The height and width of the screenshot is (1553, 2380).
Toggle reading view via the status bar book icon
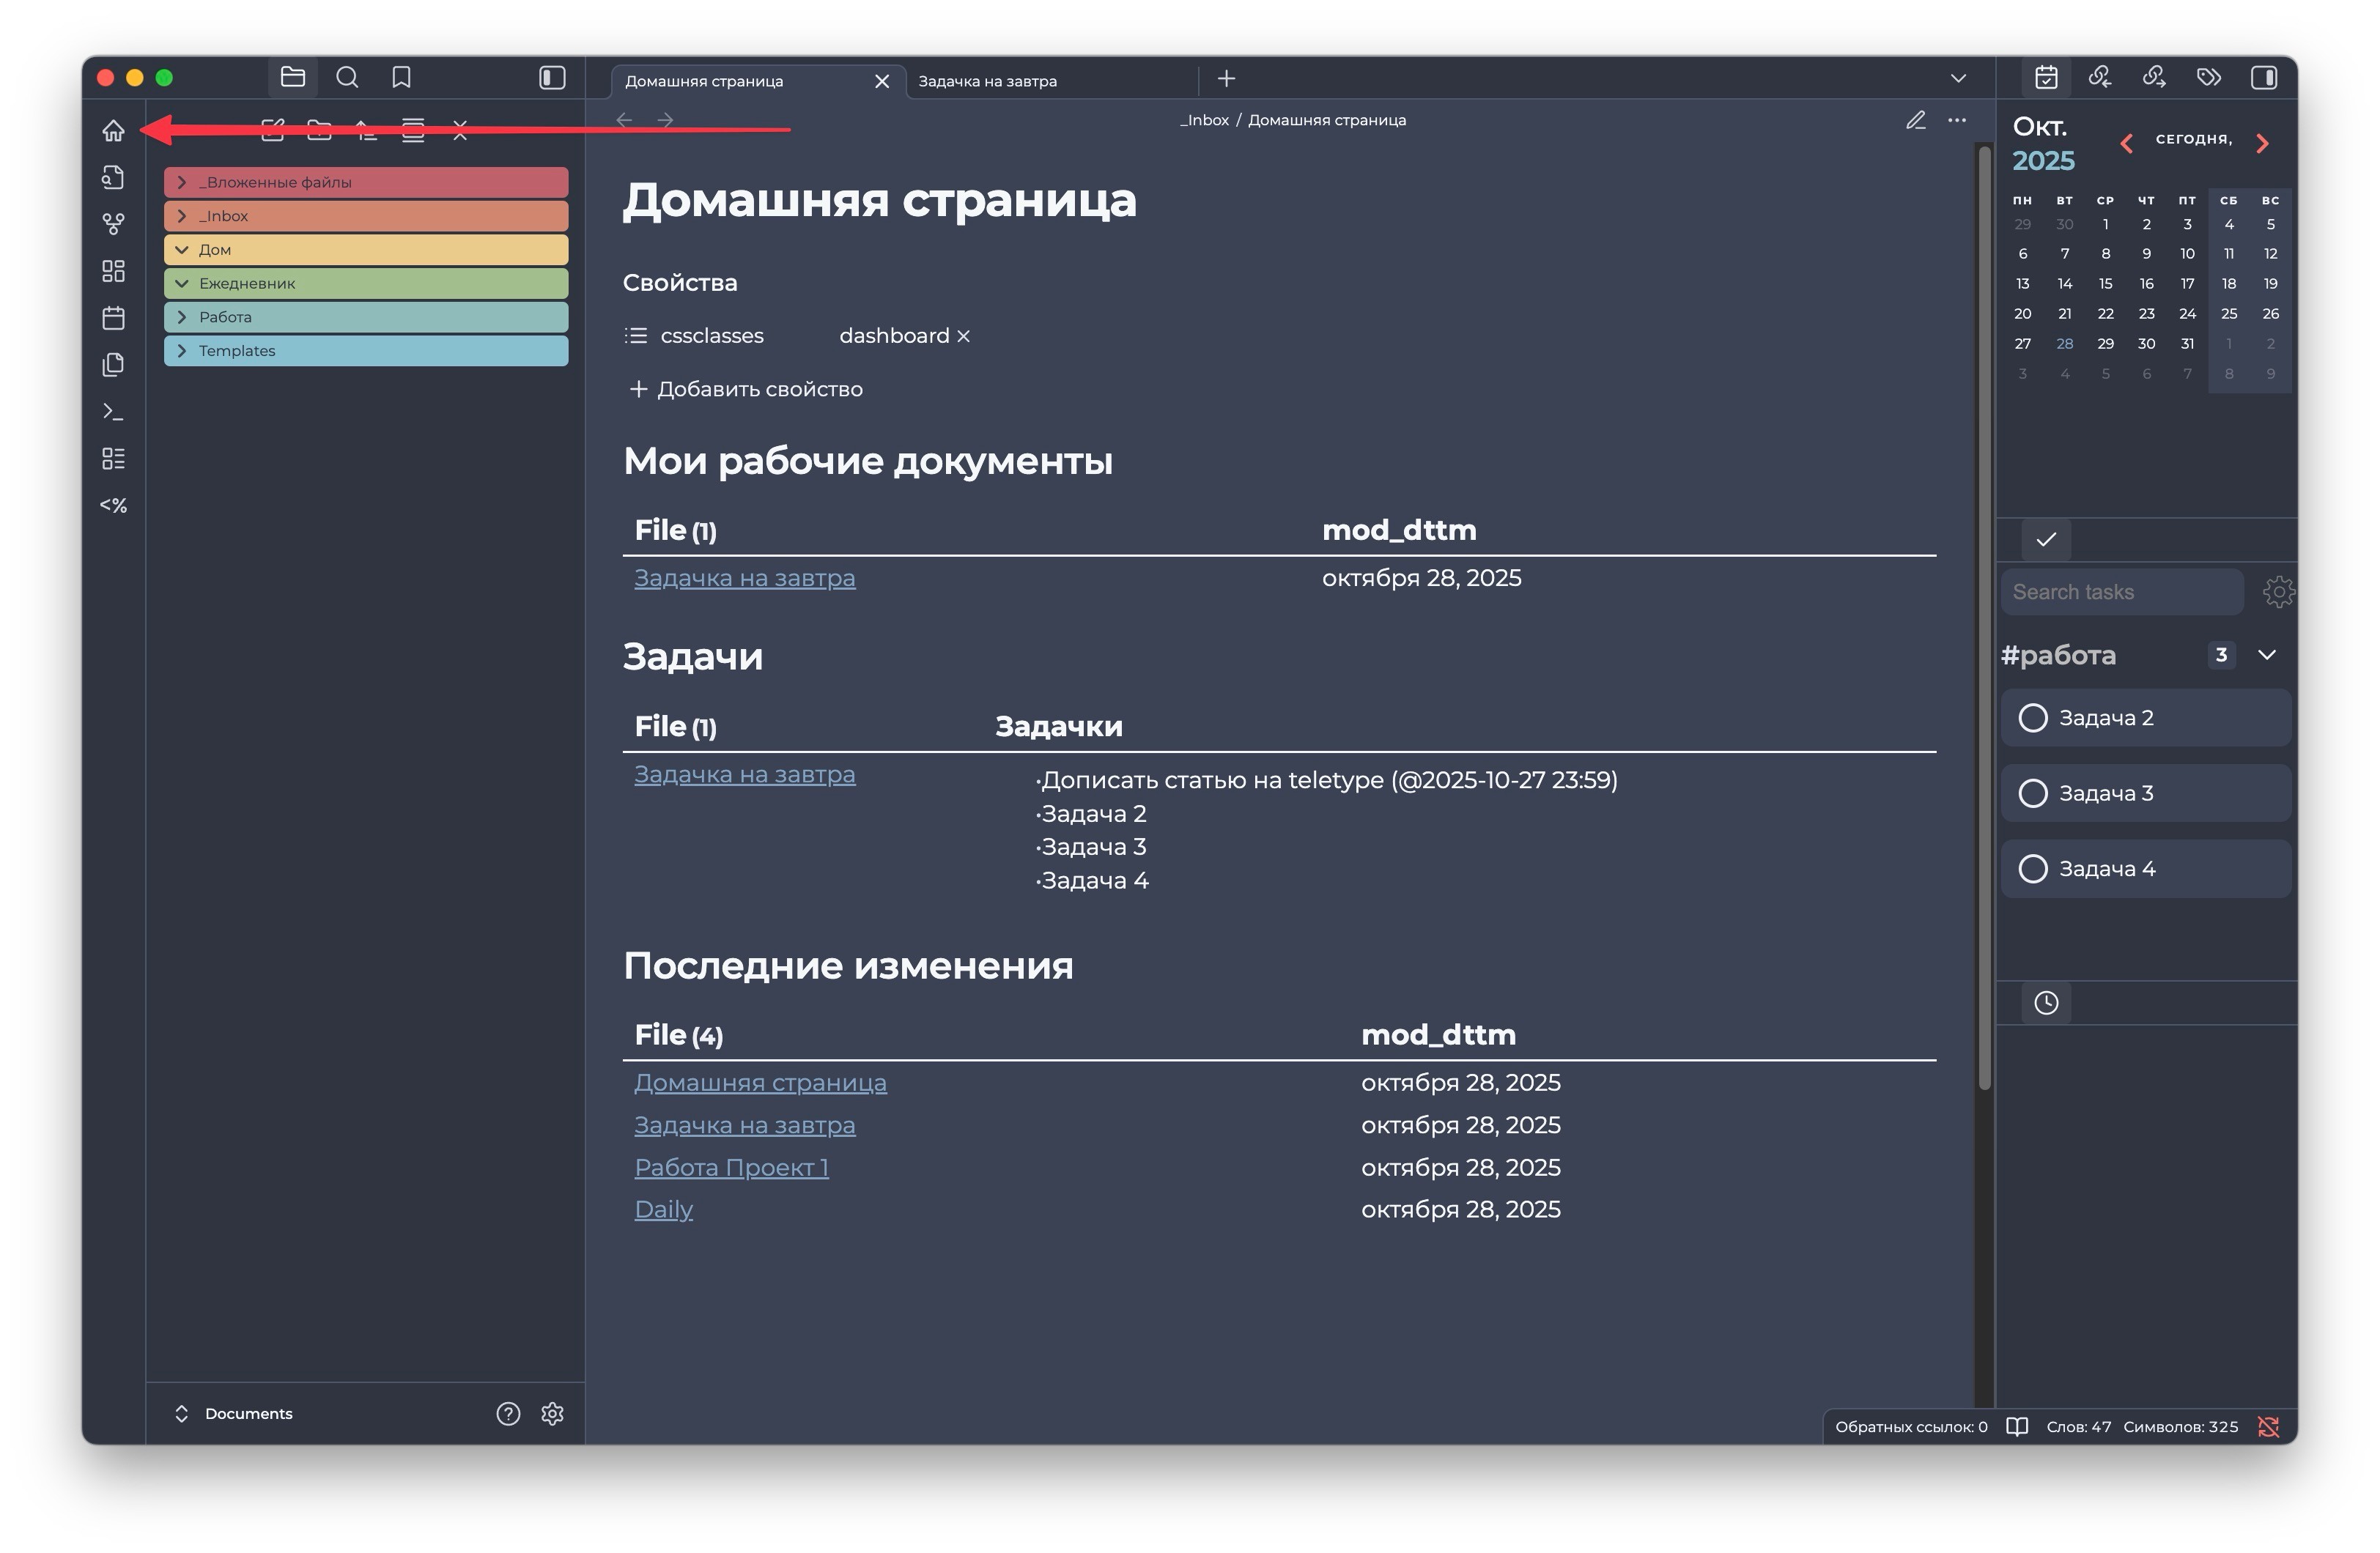point(2017,1426)
